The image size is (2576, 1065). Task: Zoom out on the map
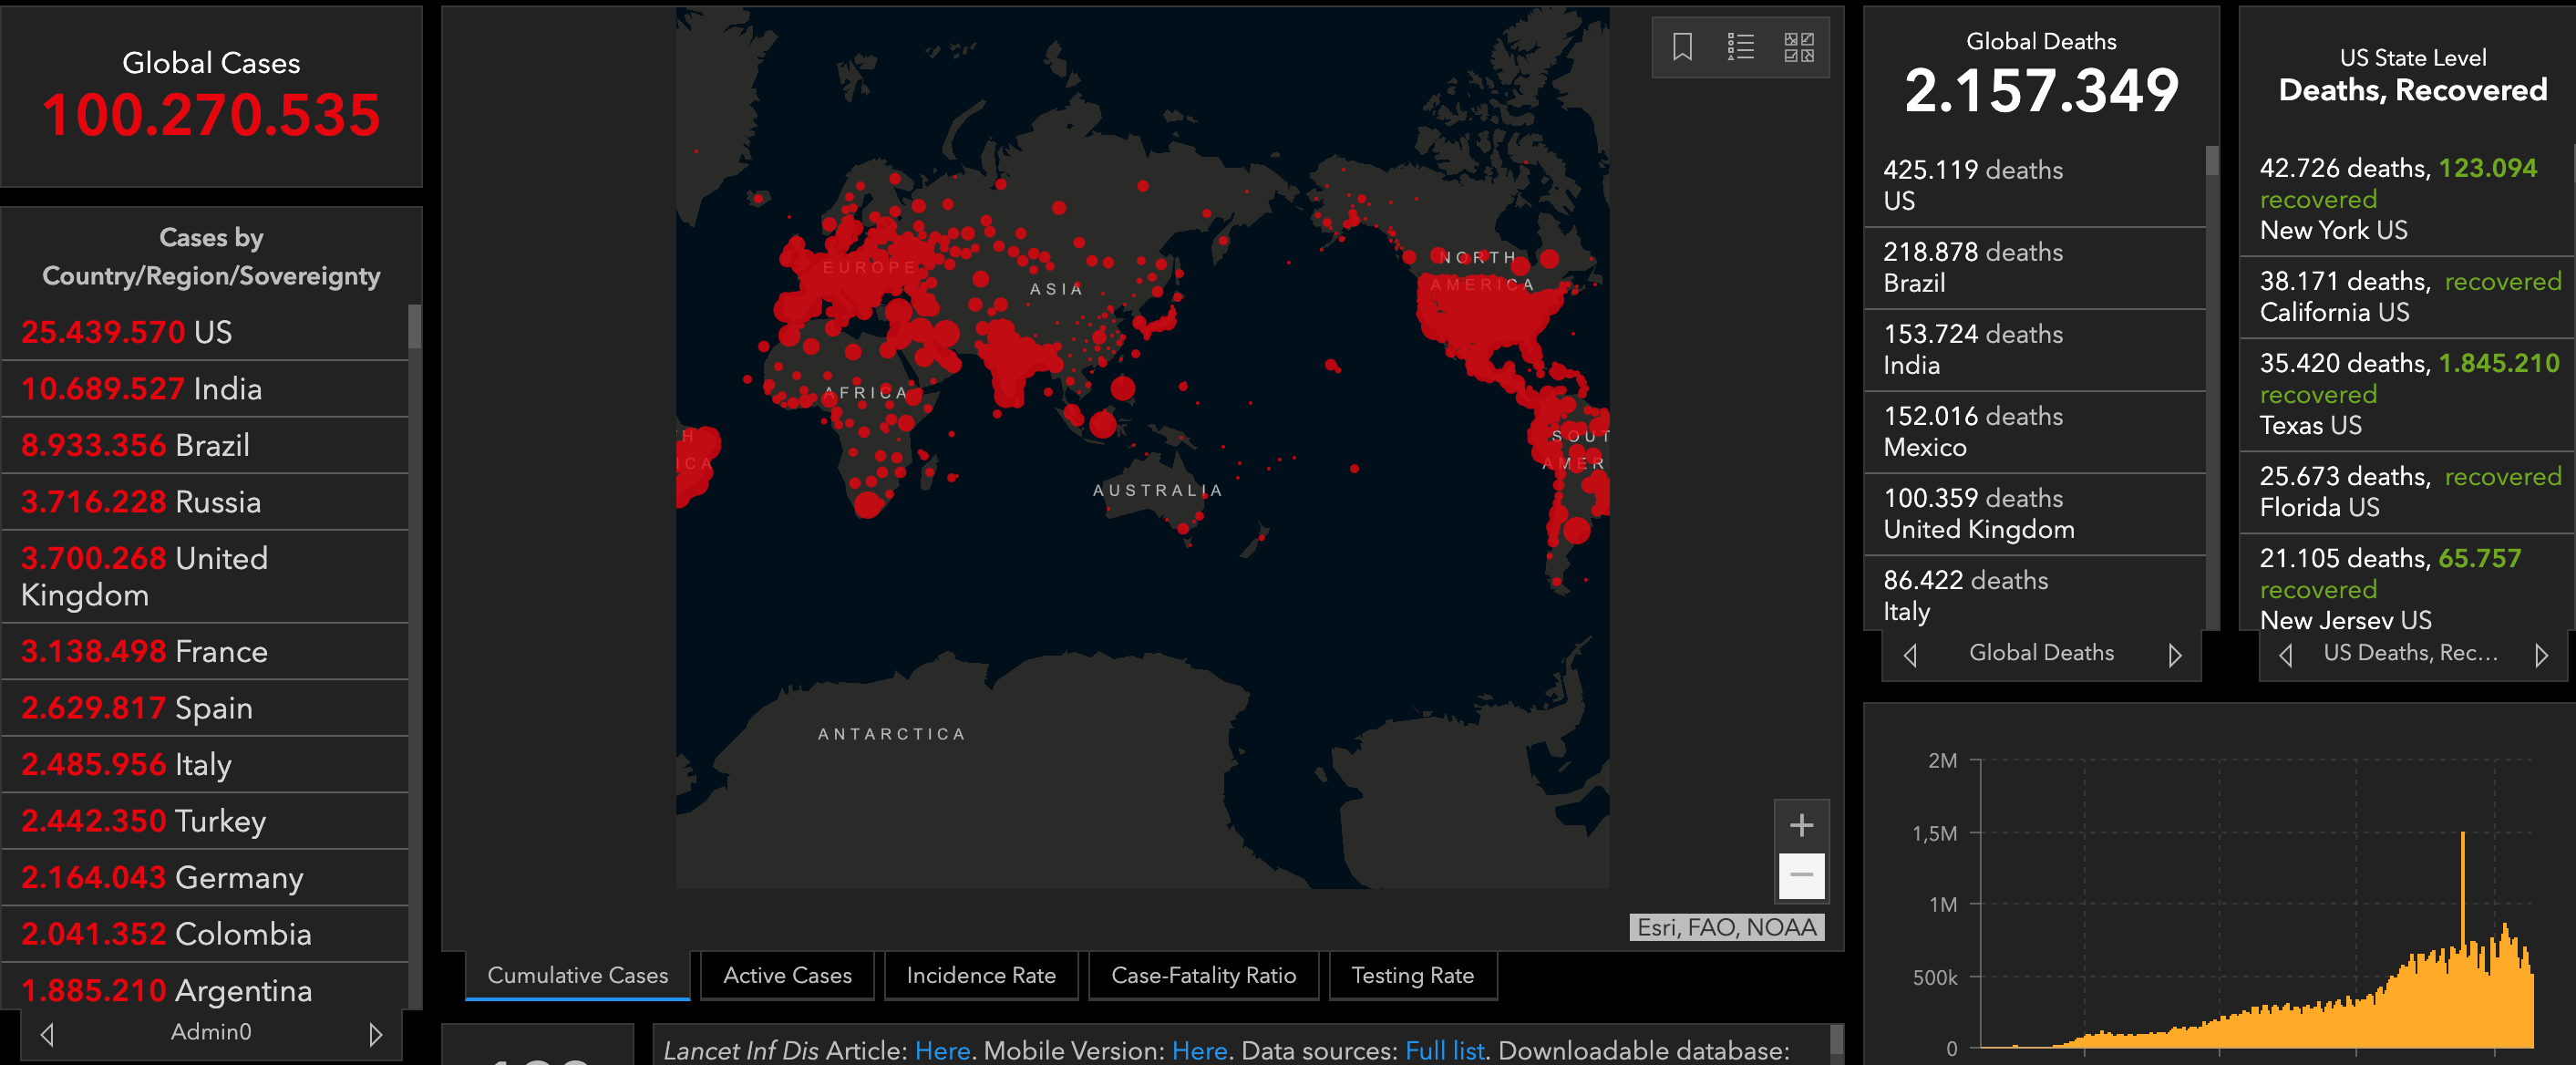point(1801,875)
